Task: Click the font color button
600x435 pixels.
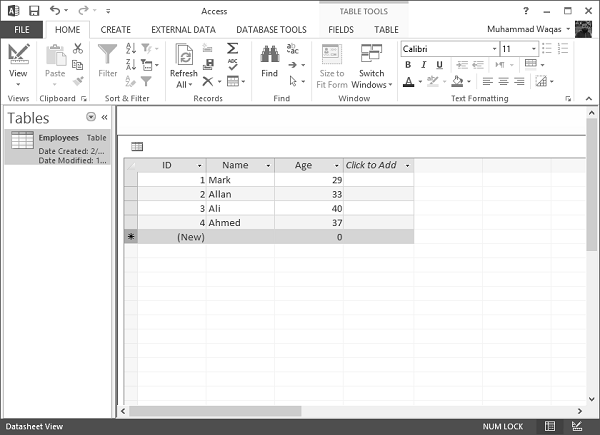Action: (409, 81)
